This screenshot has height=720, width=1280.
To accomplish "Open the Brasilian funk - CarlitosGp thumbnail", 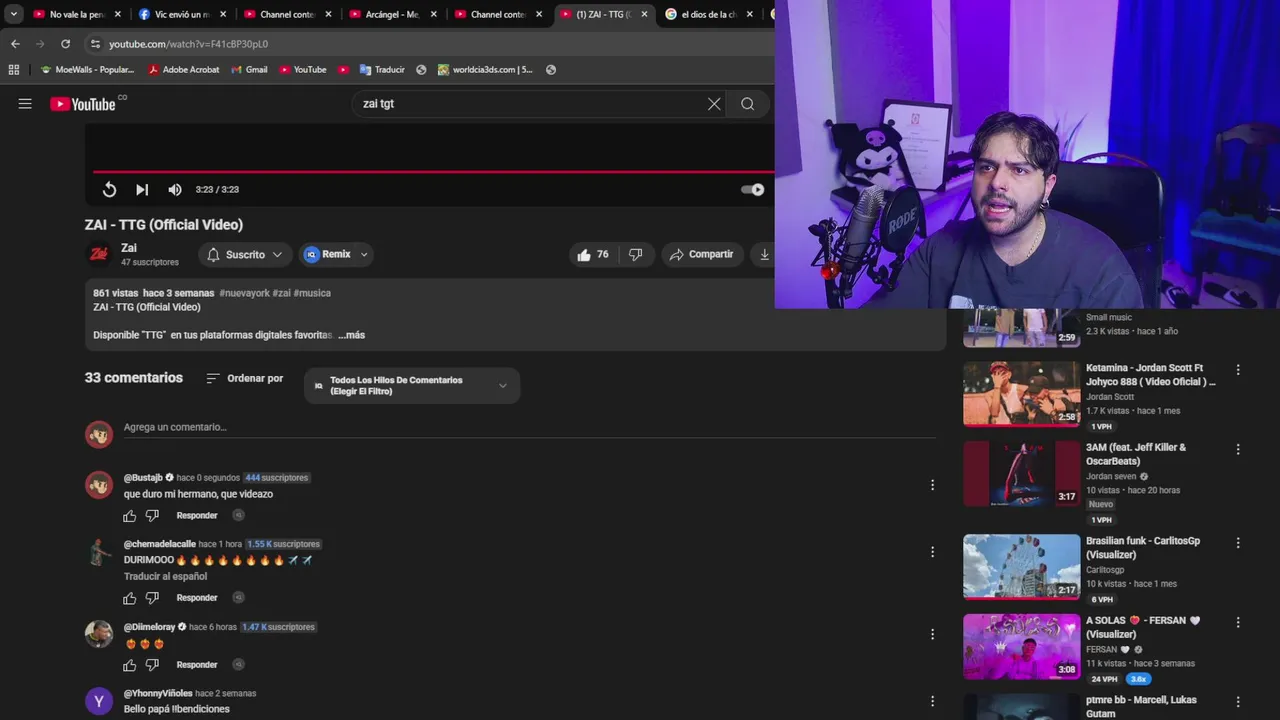I will (1021, 567).
